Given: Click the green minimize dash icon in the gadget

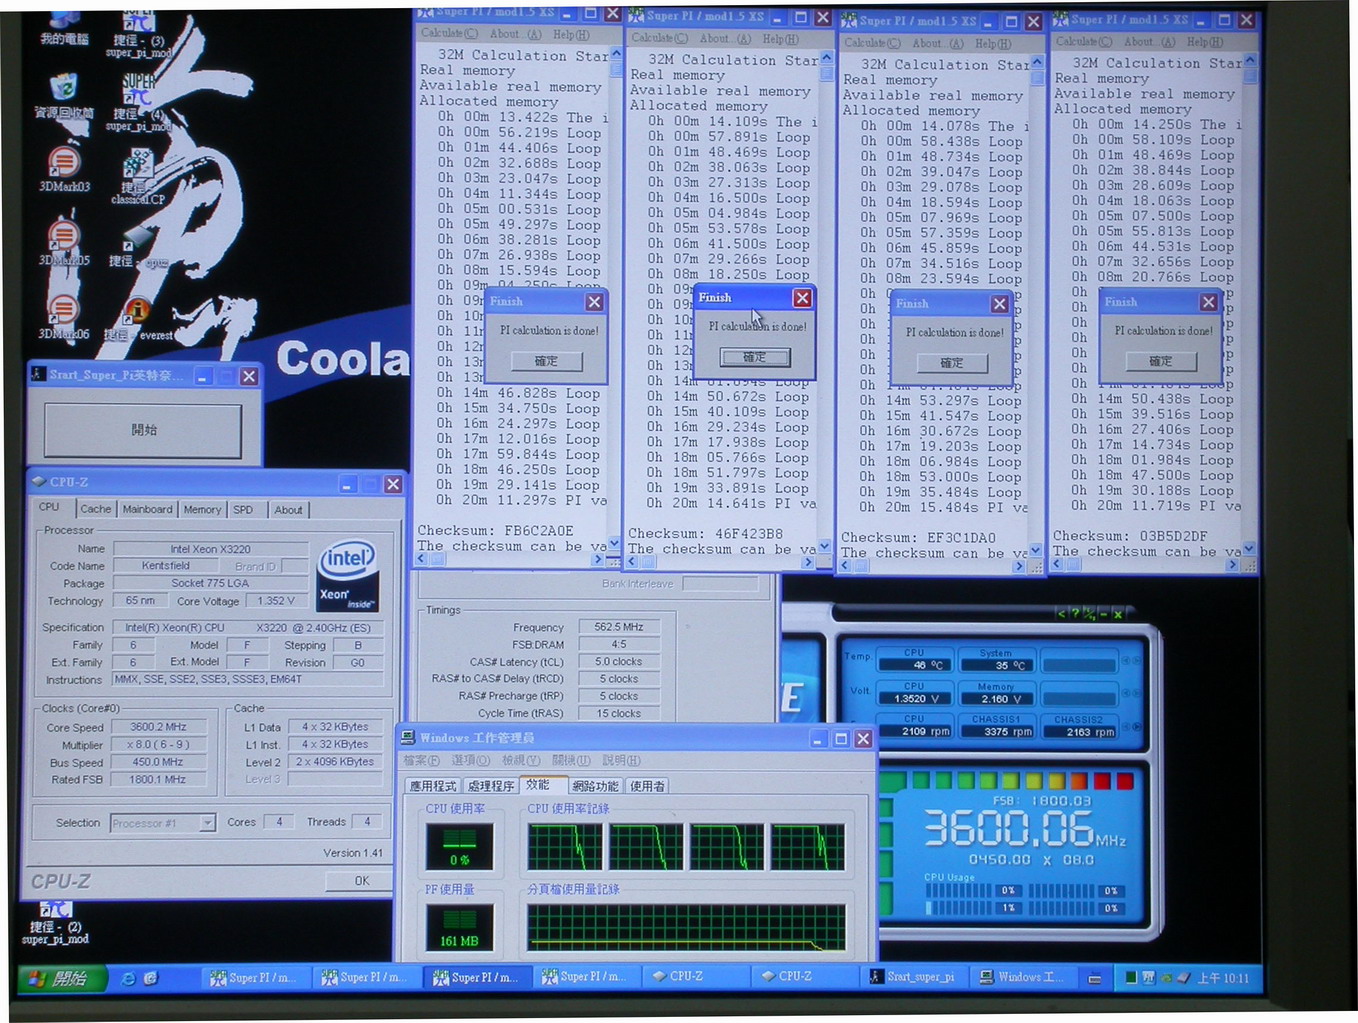Looking at the screenshot, I should (x=1103, y=614).
